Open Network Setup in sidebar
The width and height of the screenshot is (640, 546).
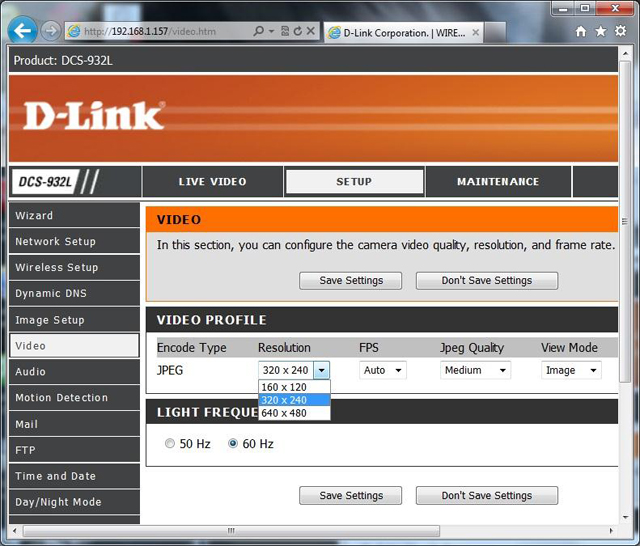pyautogui.click(x=74, y=241)
